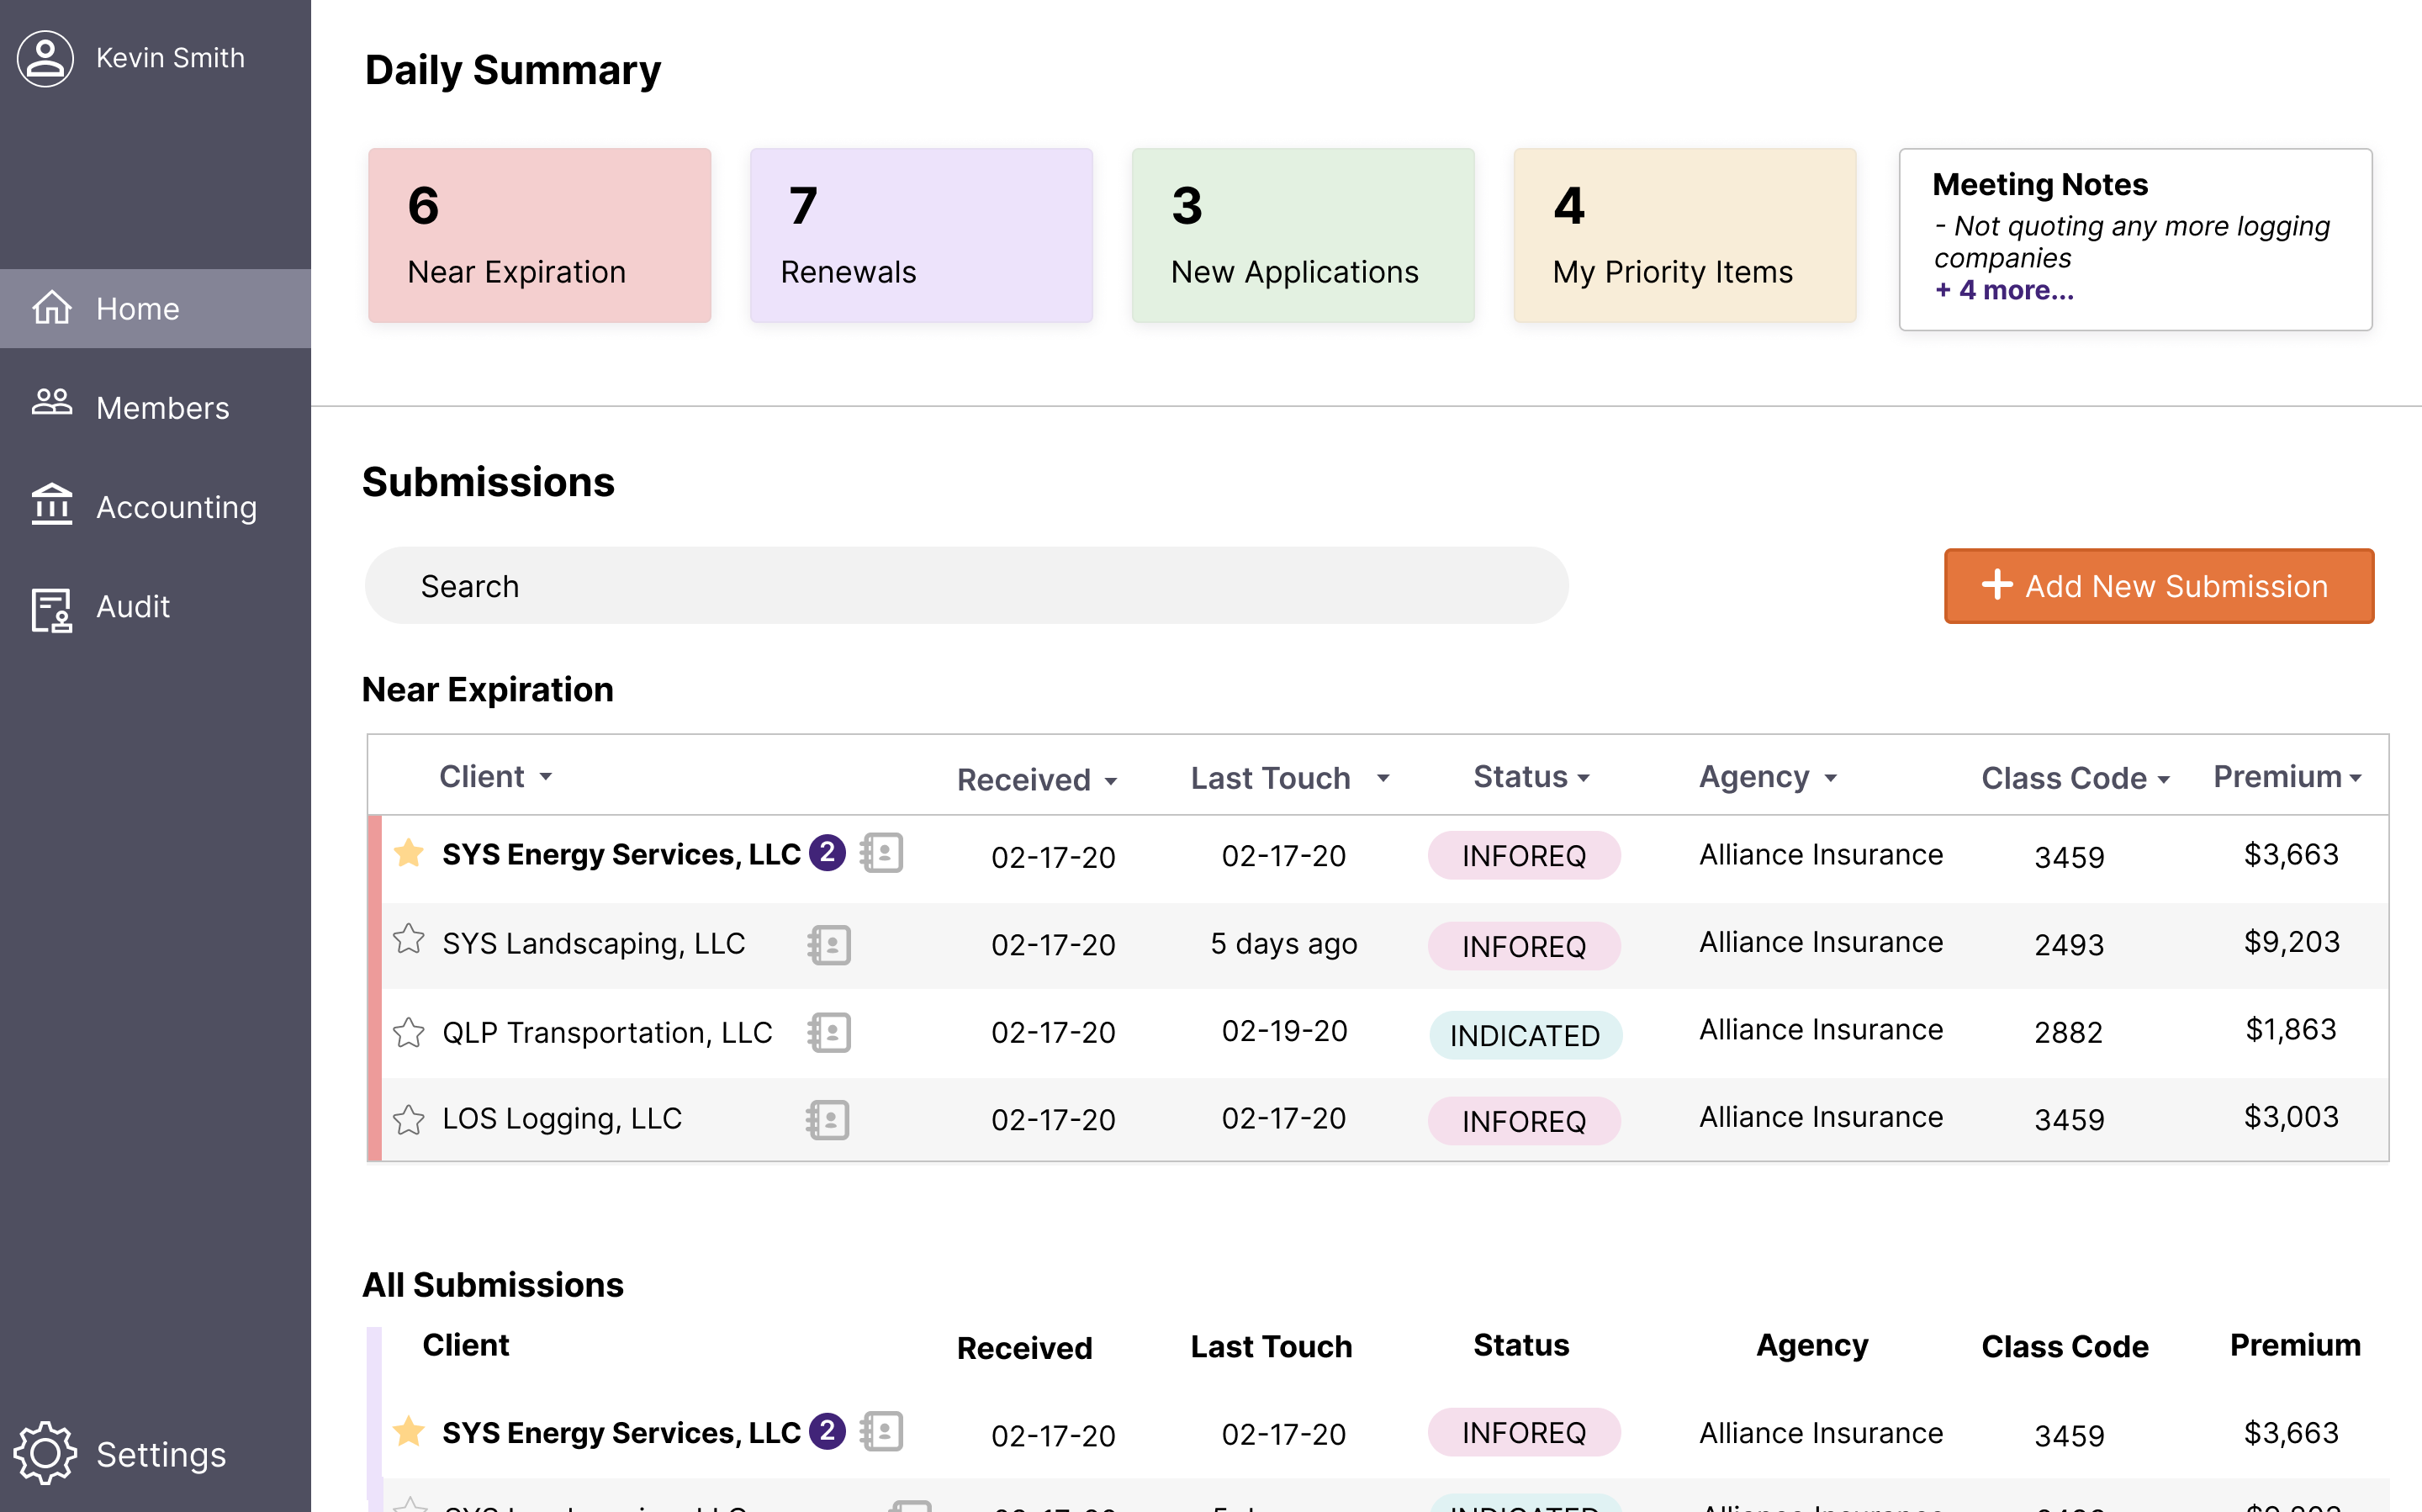Click notification badge 2 on SYS Energy Services
This screenshot has width=2422, height=1512.
tap(827, 853)
